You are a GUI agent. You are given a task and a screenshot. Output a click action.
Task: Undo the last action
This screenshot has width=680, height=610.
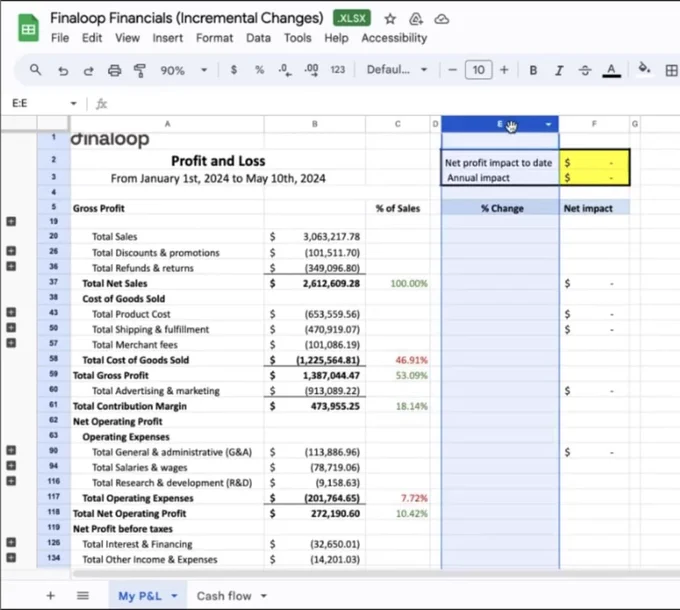(63, 70)
